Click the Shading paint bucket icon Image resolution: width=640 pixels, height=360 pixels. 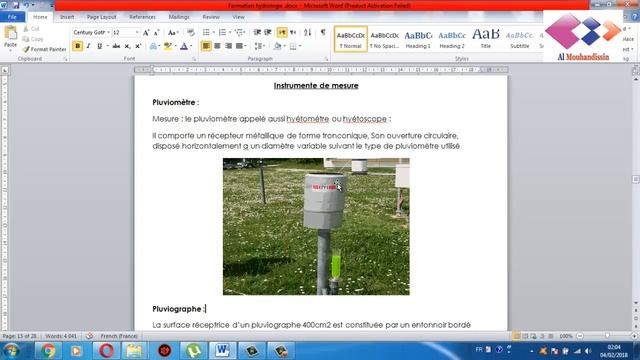point(278,46)
